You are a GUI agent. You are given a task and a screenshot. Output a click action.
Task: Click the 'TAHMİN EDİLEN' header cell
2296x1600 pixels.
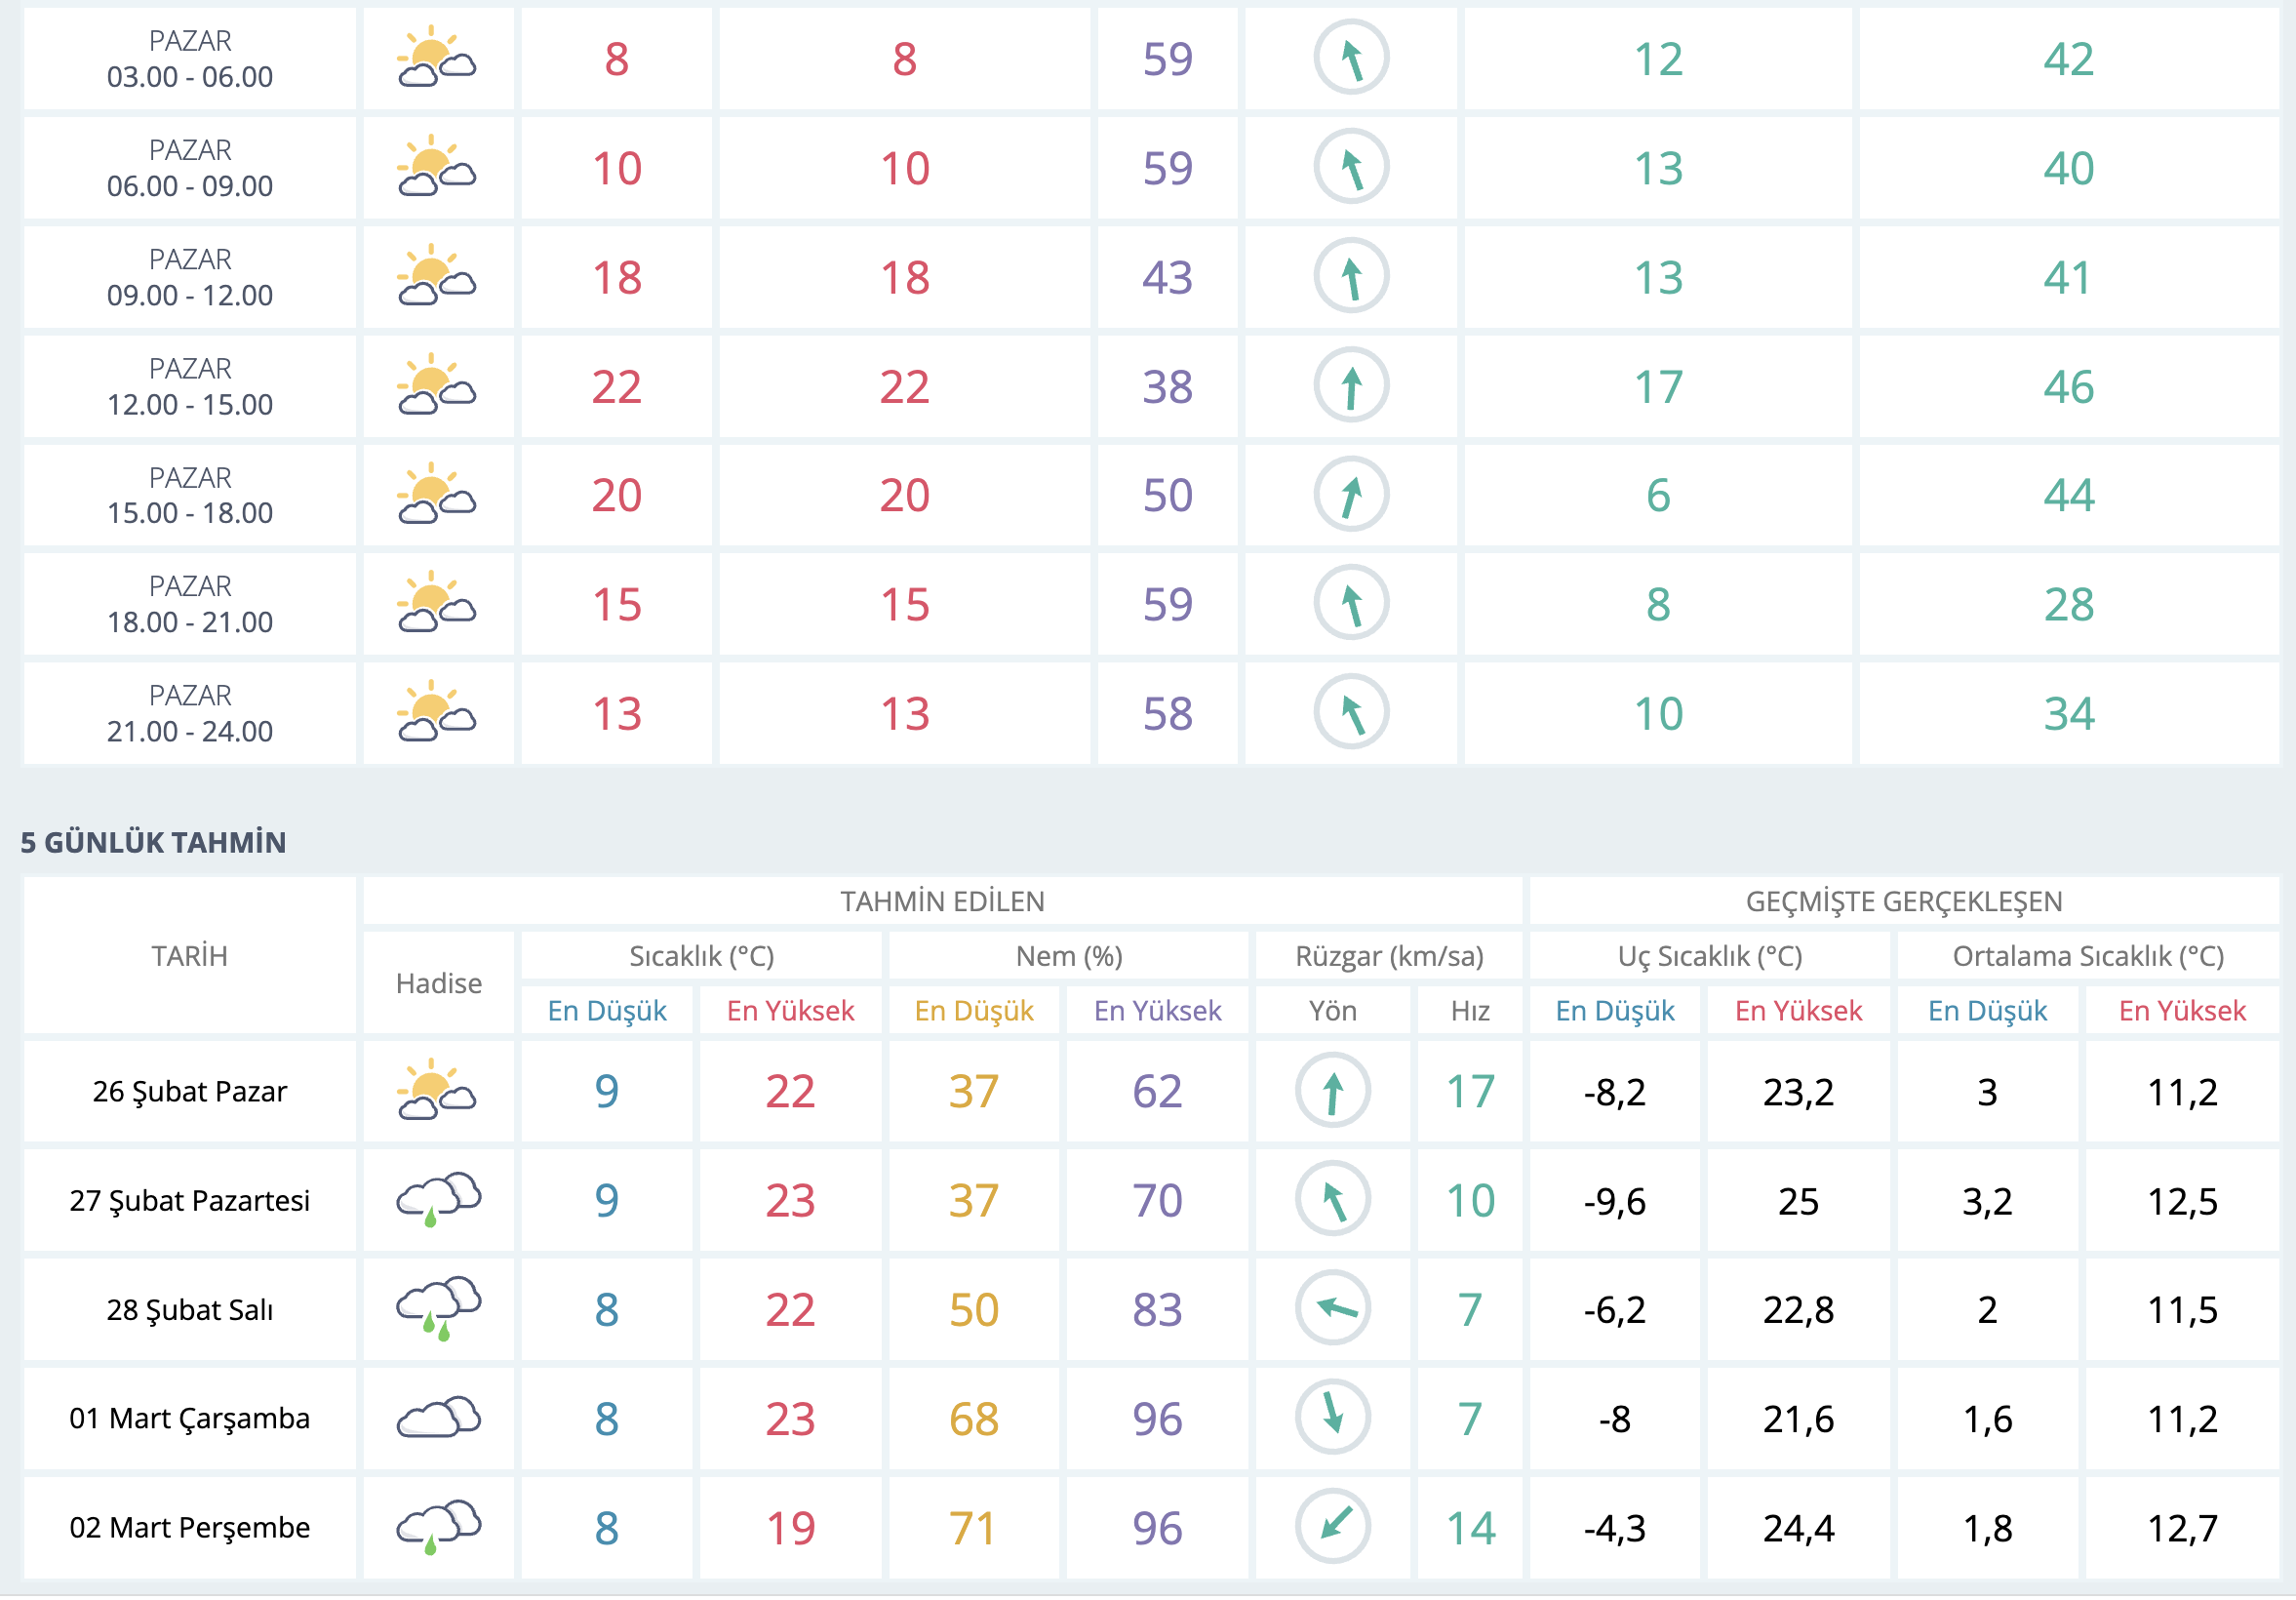click(942, 901)
